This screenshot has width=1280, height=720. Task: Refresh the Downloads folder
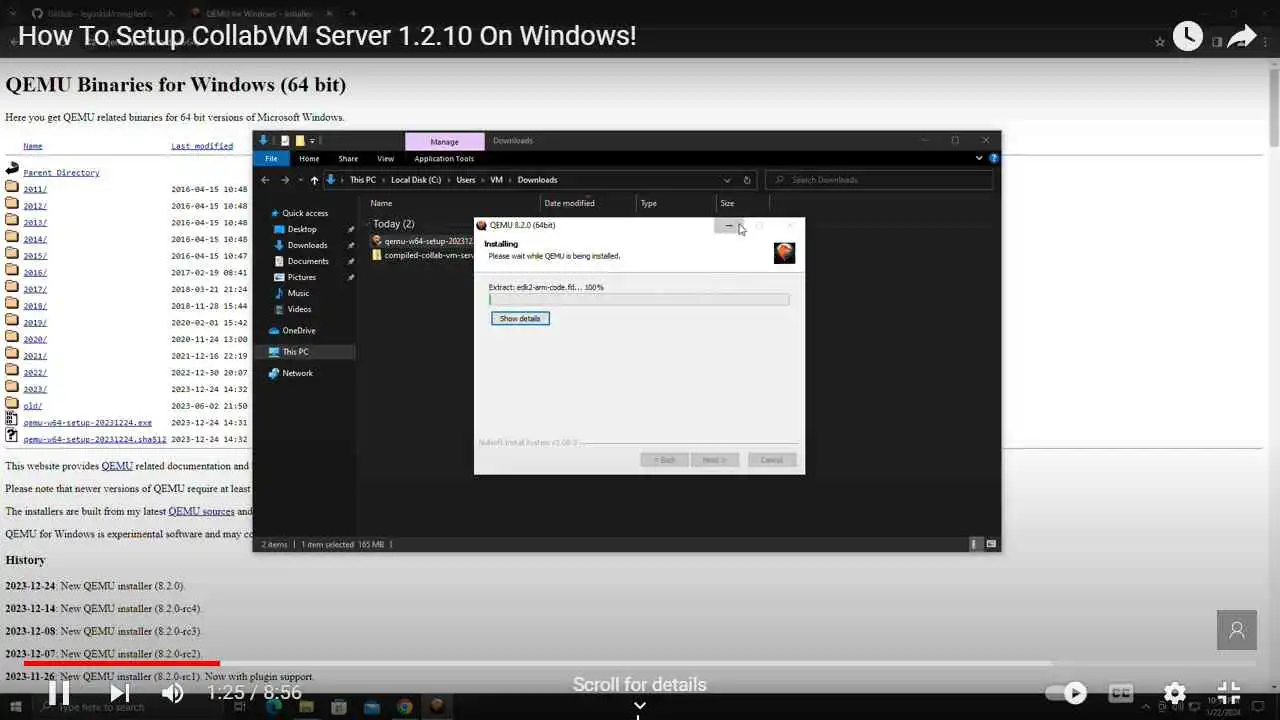(x=747, y=180)
